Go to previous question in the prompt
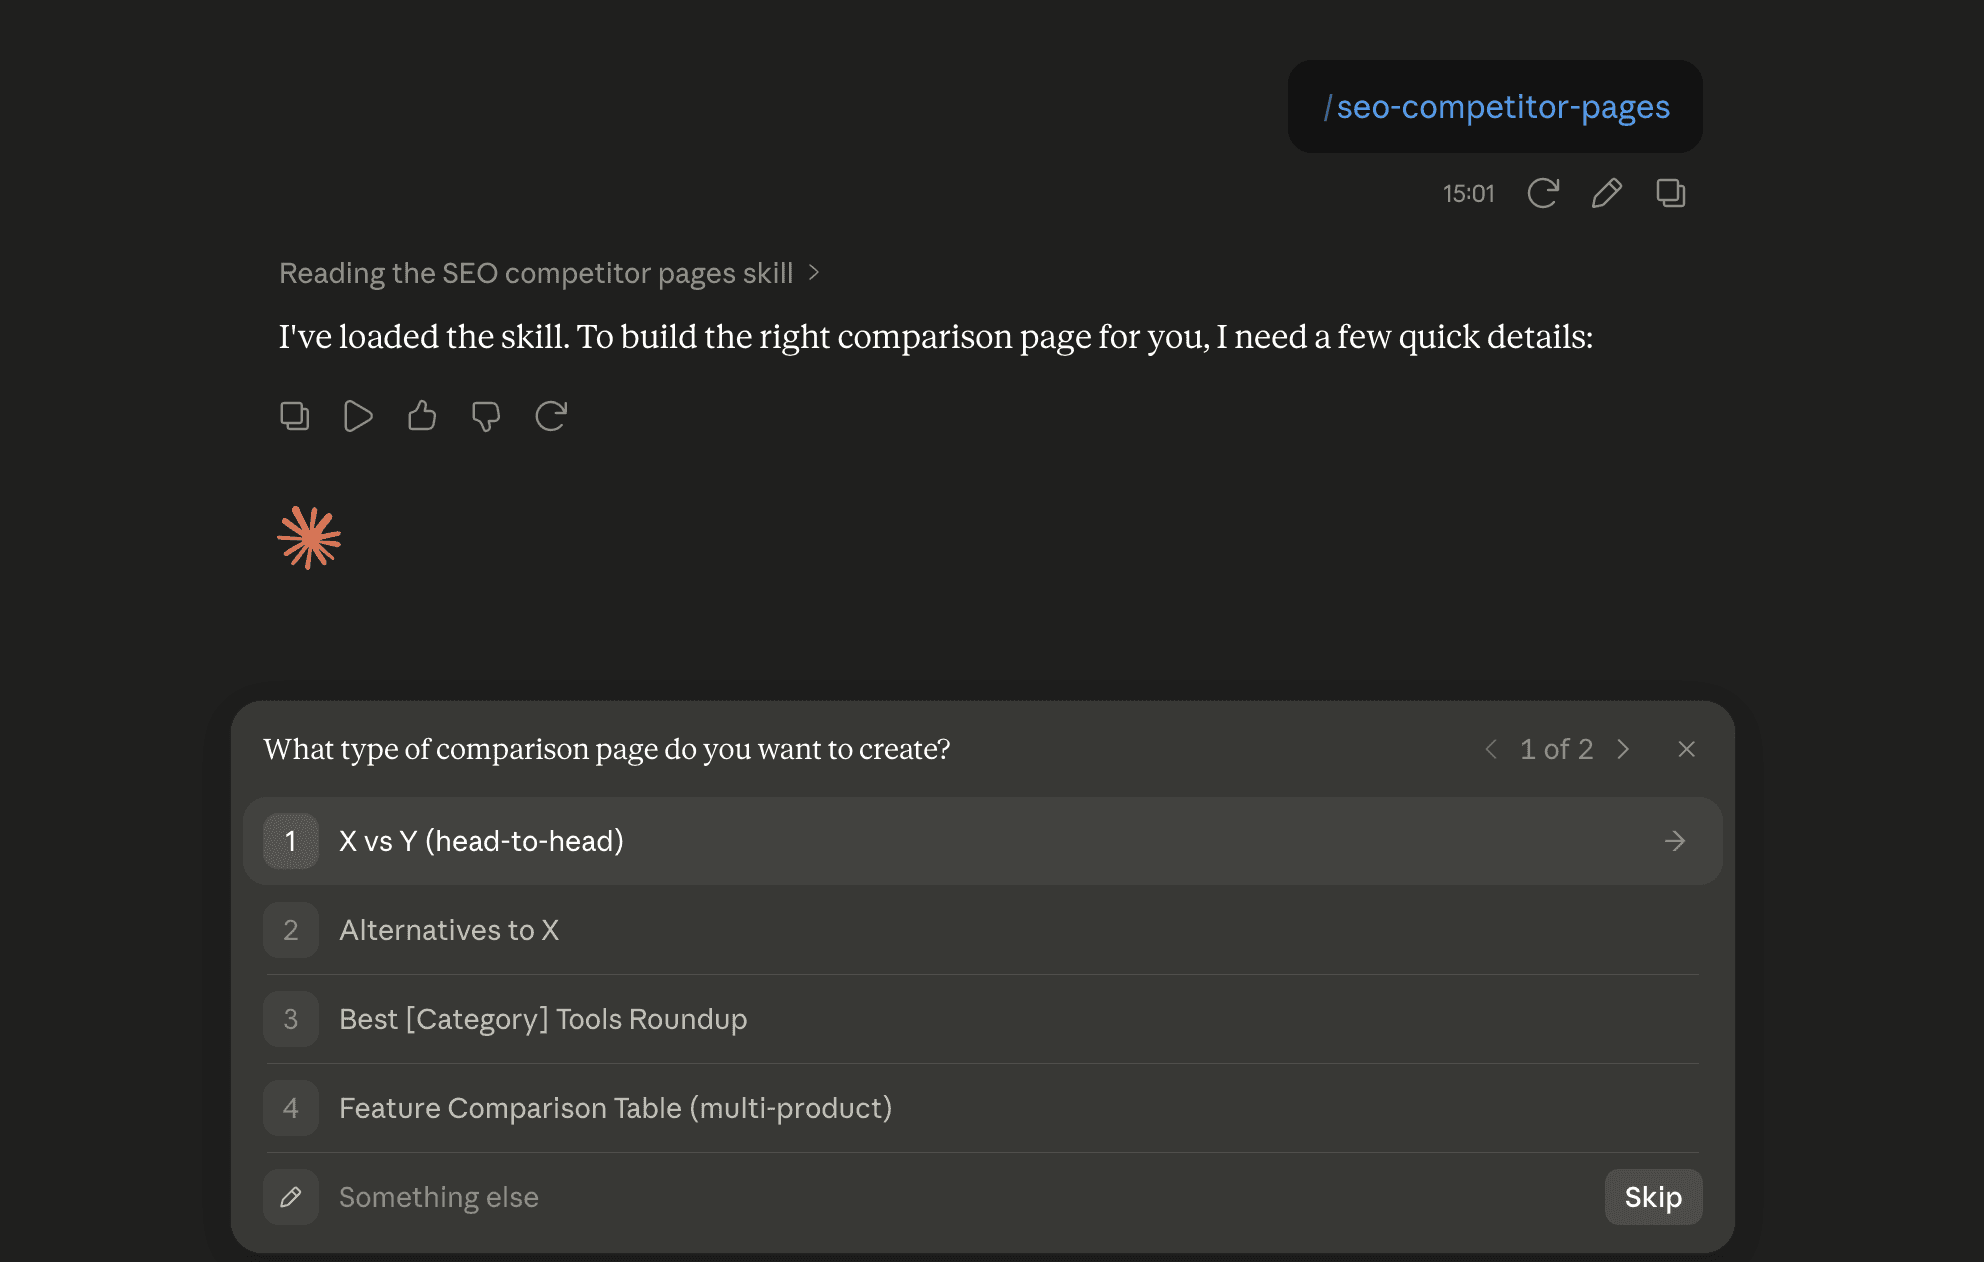Image resolution: width=1984 pixels, height=1262 pixels. click(x=1491, y=749)
